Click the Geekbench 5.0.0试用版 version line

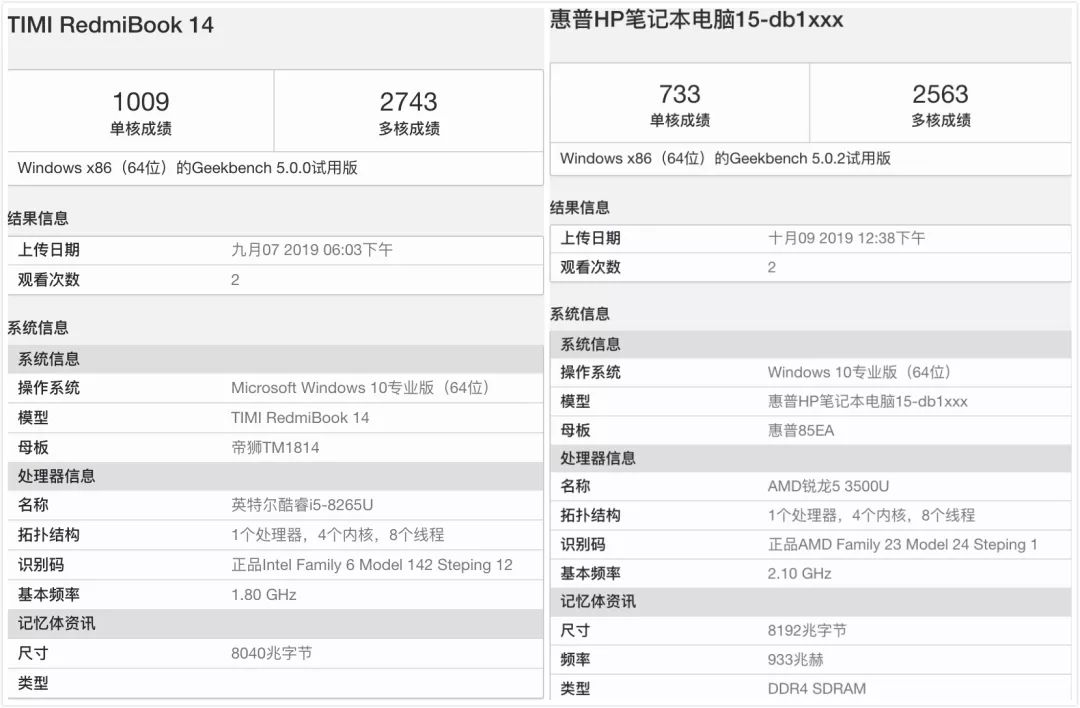pyautogui.click(x=187, y=168)
